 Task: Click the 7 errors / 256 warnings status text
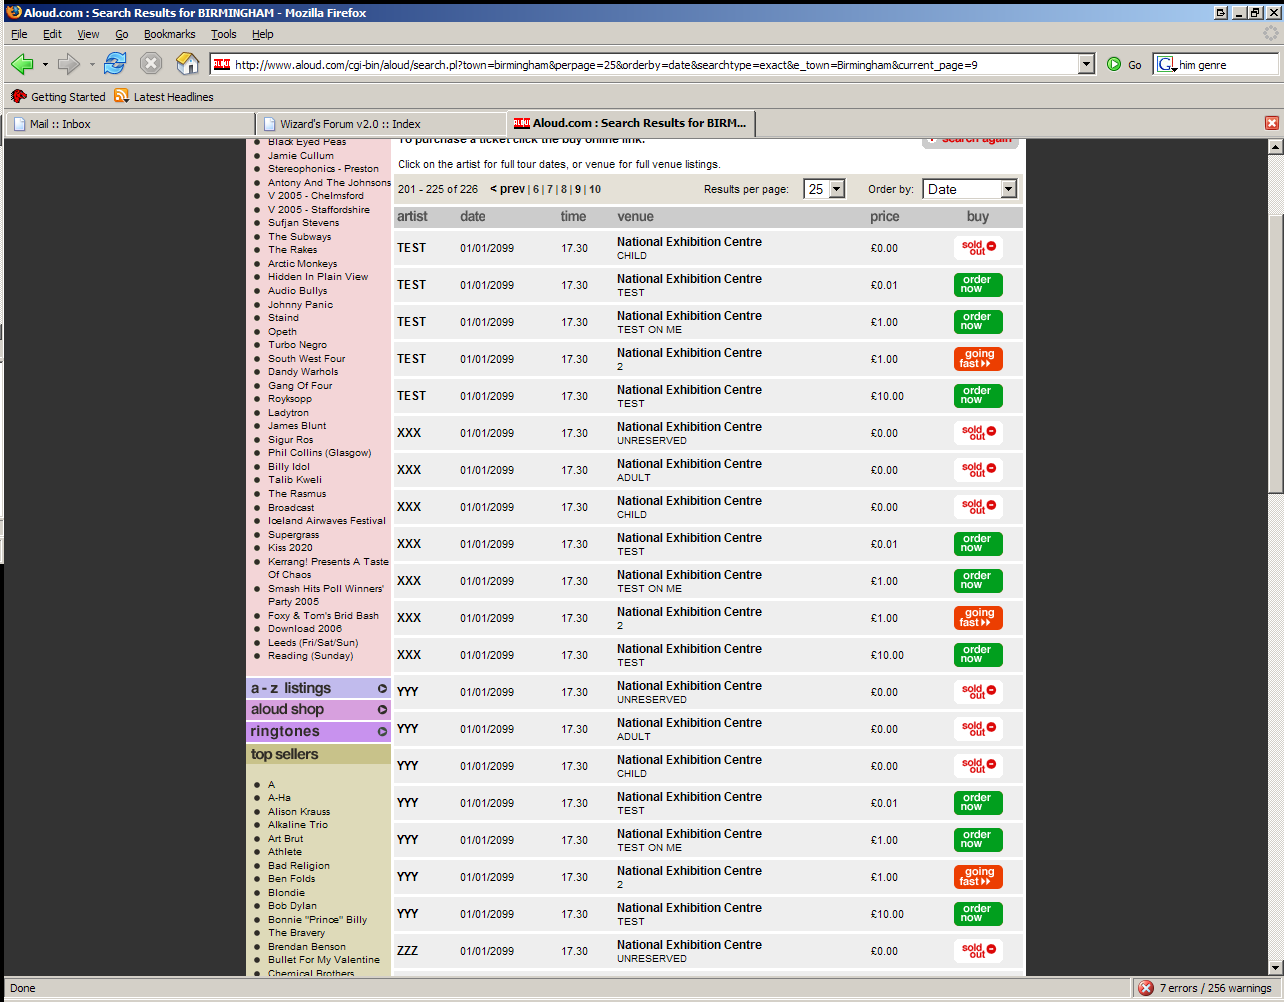coord(1215,988)
